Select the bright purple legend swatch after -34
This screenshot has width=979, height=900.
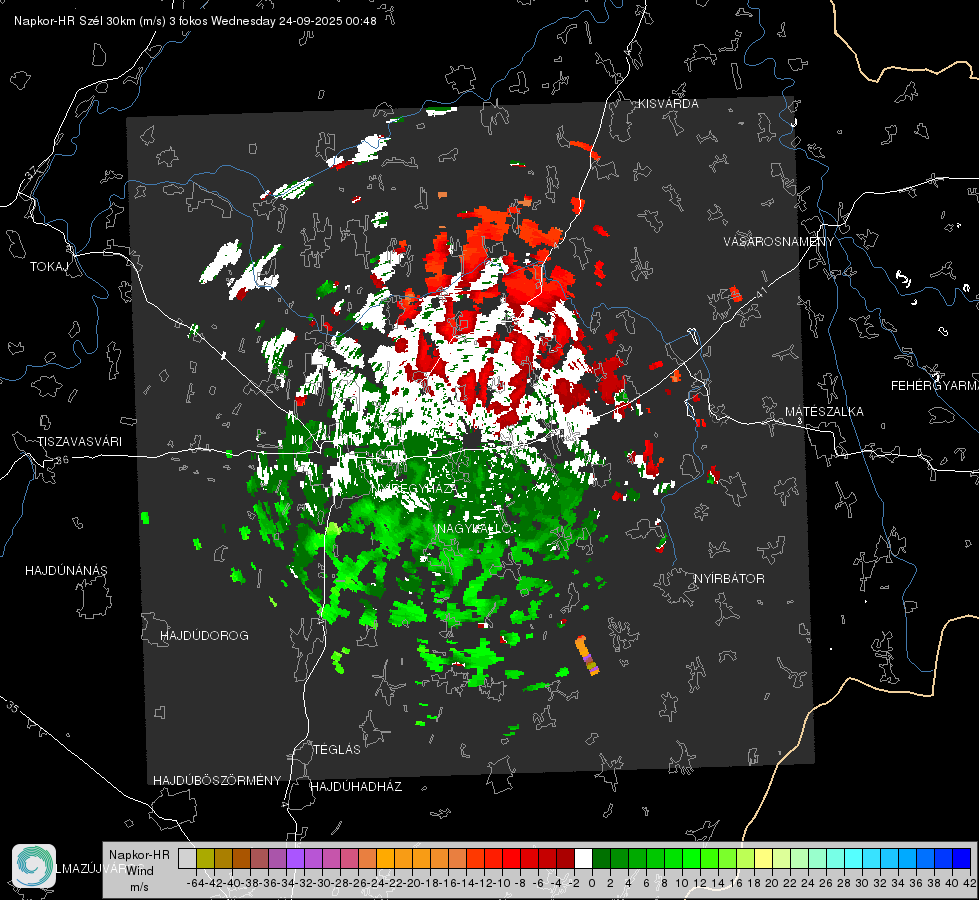coord(295,859)
